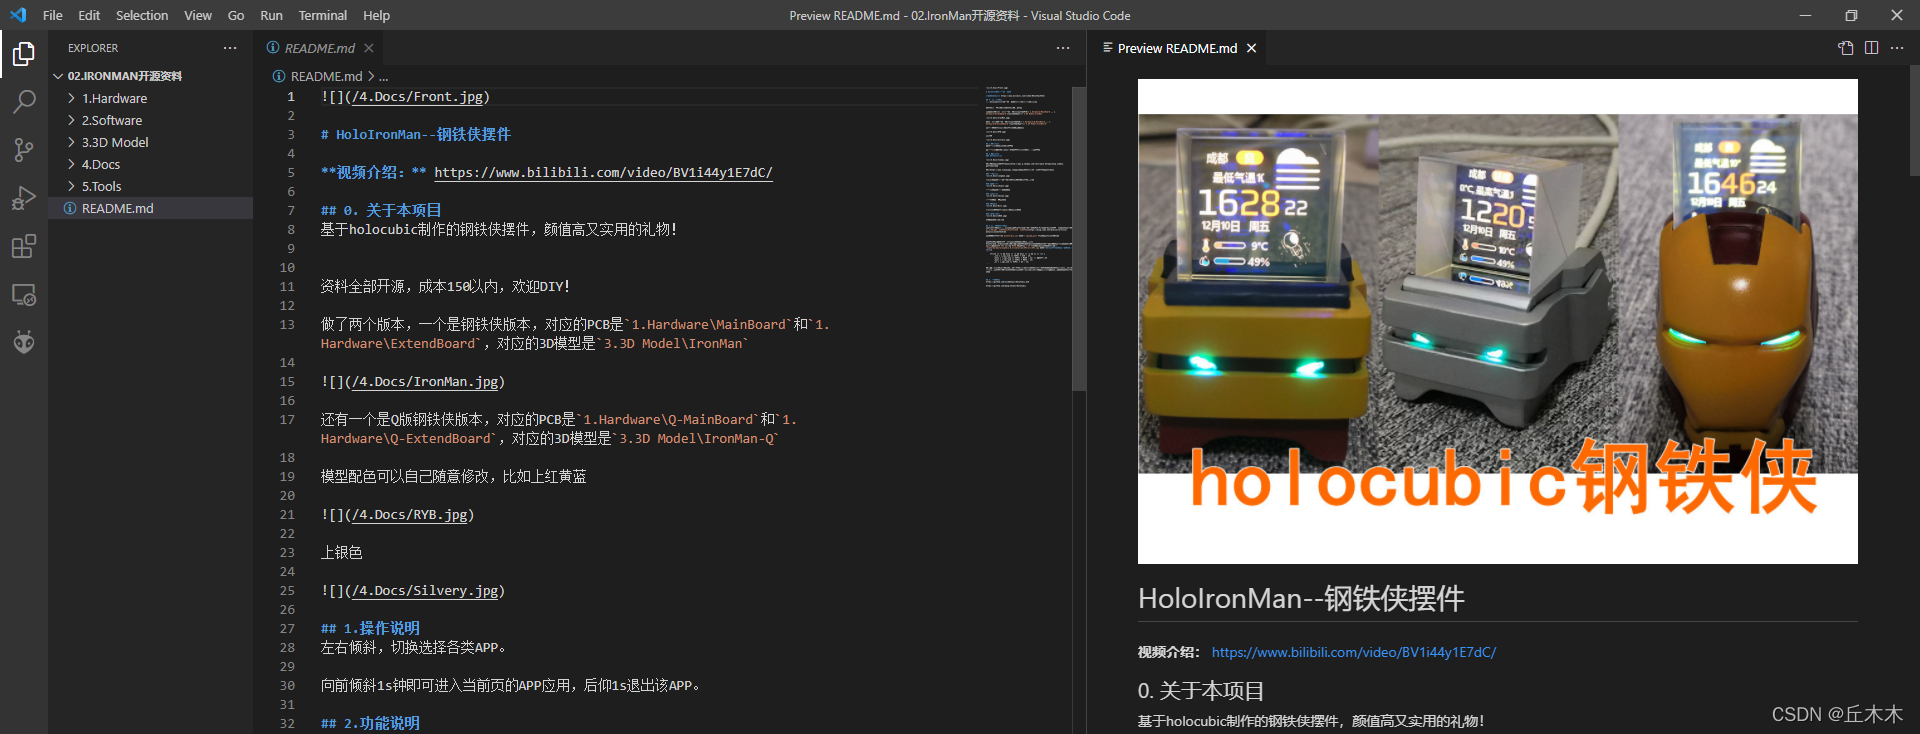Click the /4.Docs/RYB.jpg link
The image size is (1920, 734).
coord(411,514)
